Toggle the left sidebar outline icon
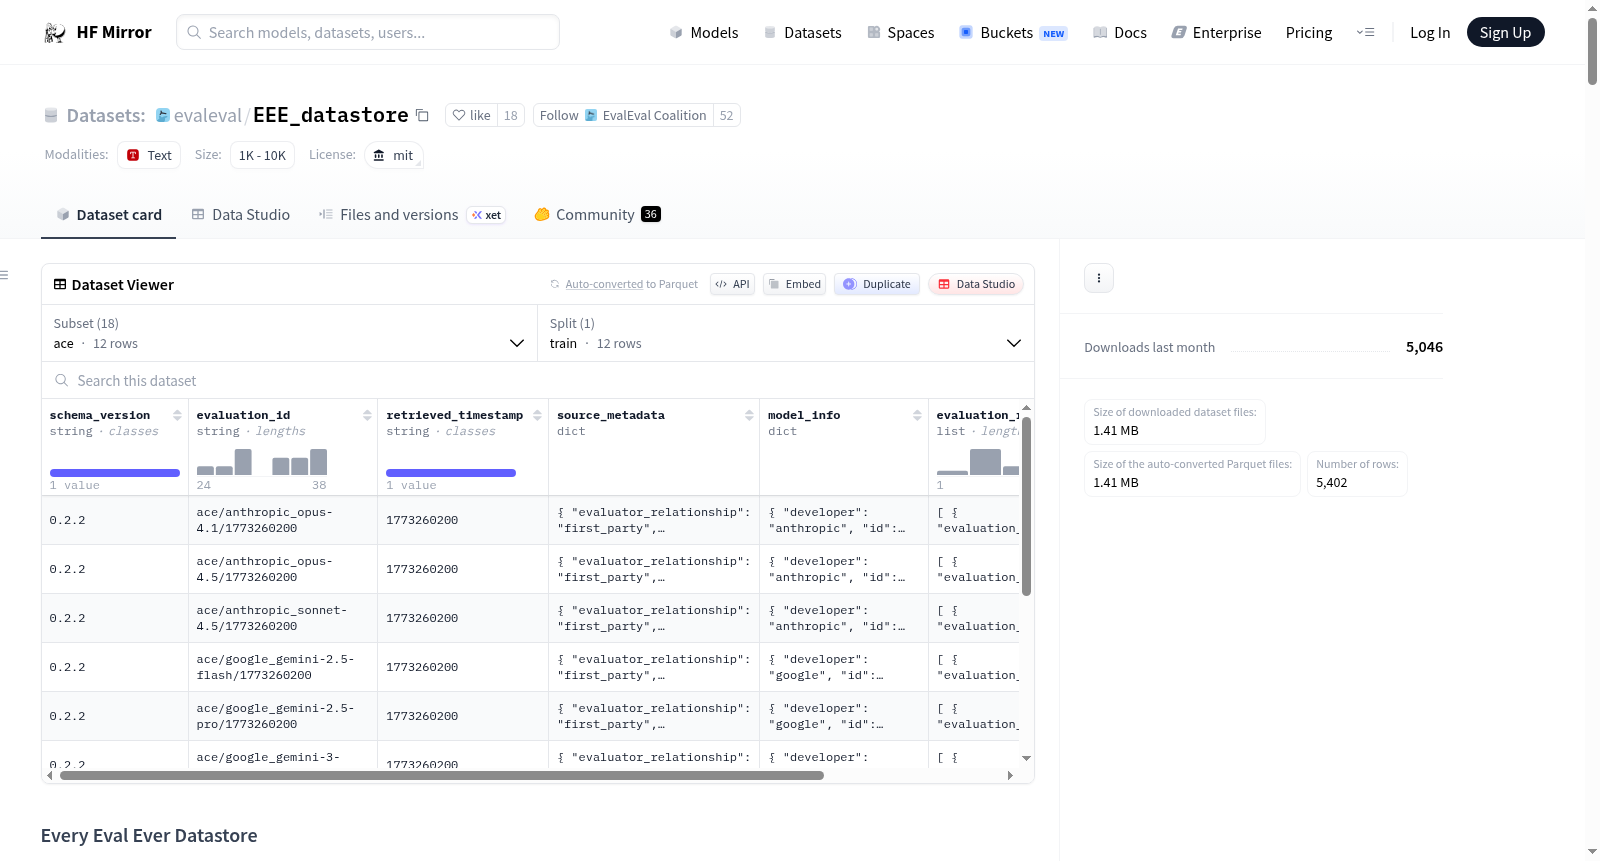Screen dimensions: 1600x861 click(x=4, y=275)
